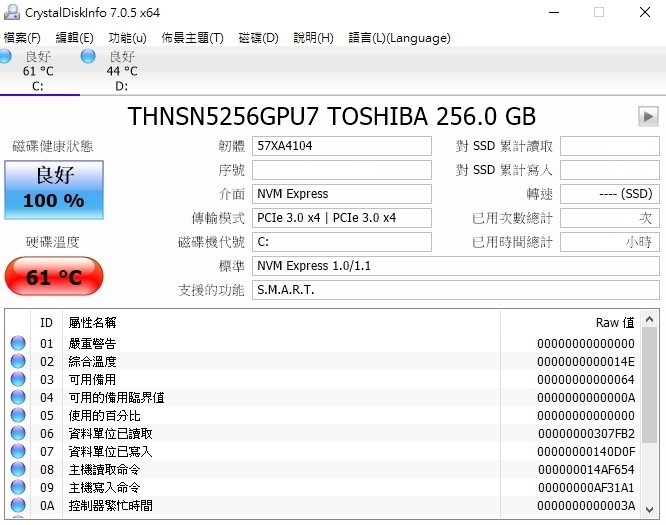The height and width of the screenshot is (525, 666).
Task: Open the 功能(u) menu
Action: click(x=127, y=38)
